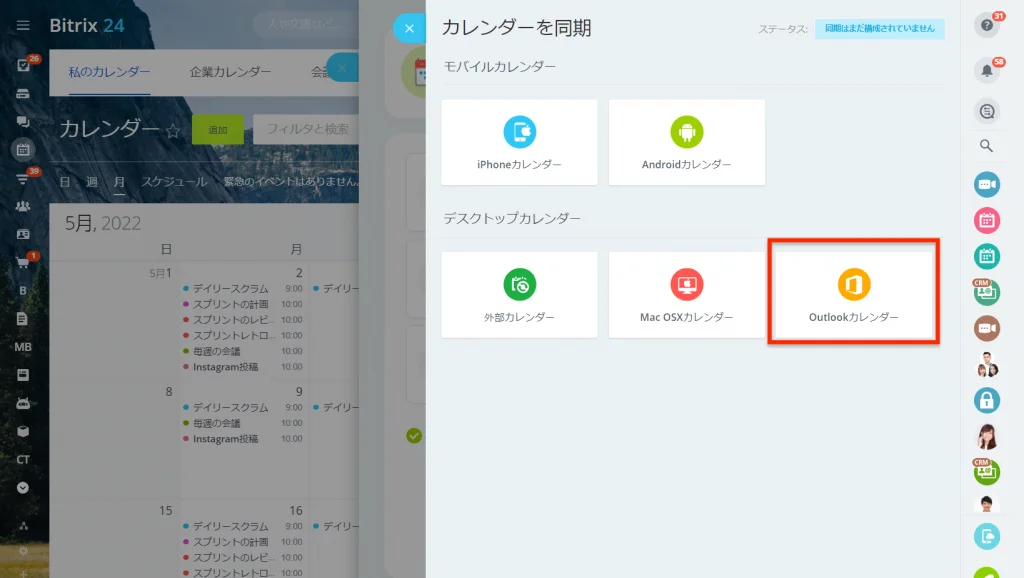Click the Bitrix 24 logo
The image size is (1024, 578).
[x=87, y=25]
